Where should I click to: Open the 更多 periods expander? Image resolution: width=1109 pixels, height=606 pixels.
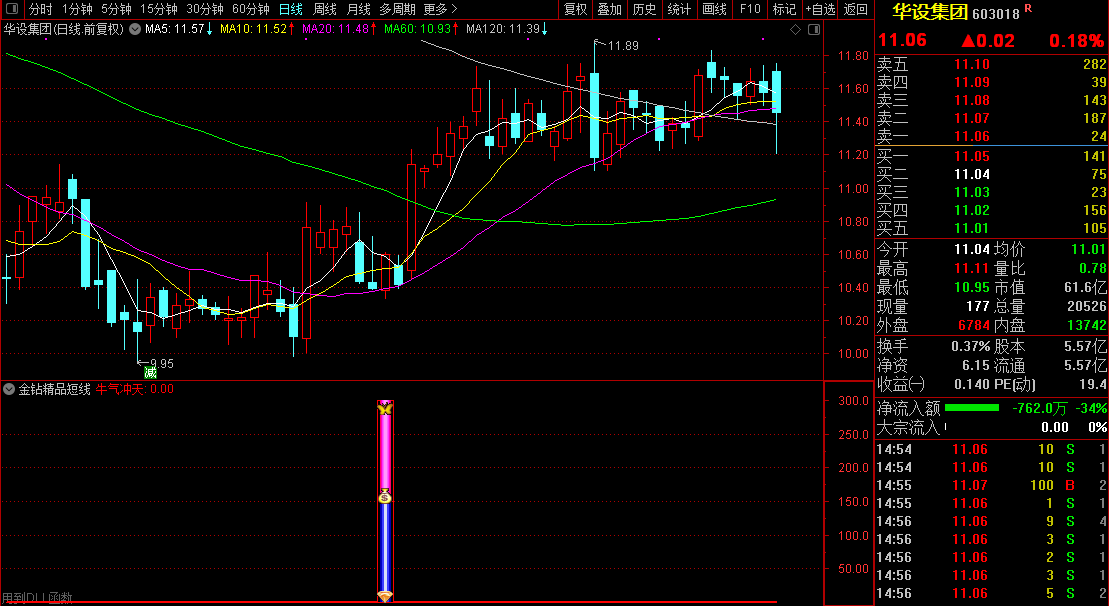tap(440, 9)
